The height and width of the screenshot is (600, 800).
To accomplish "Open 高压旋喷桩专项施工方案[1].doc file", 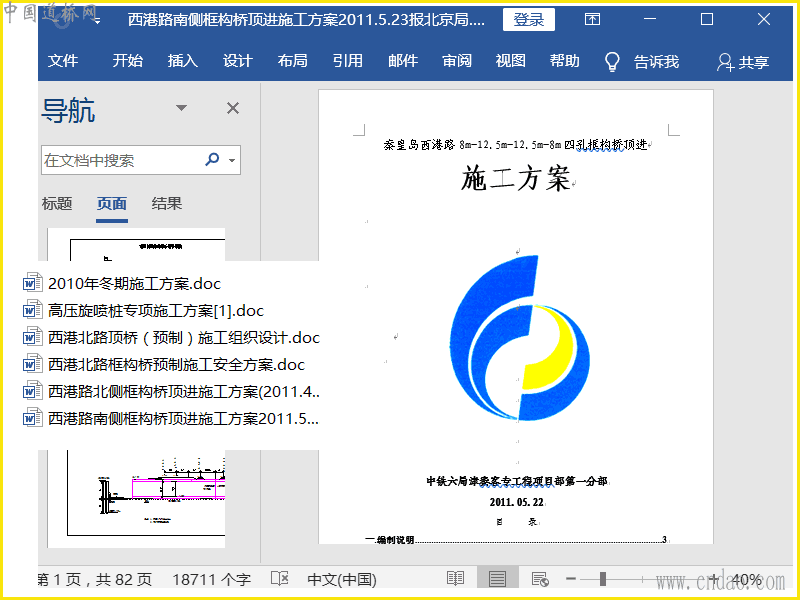I will 156,310.
